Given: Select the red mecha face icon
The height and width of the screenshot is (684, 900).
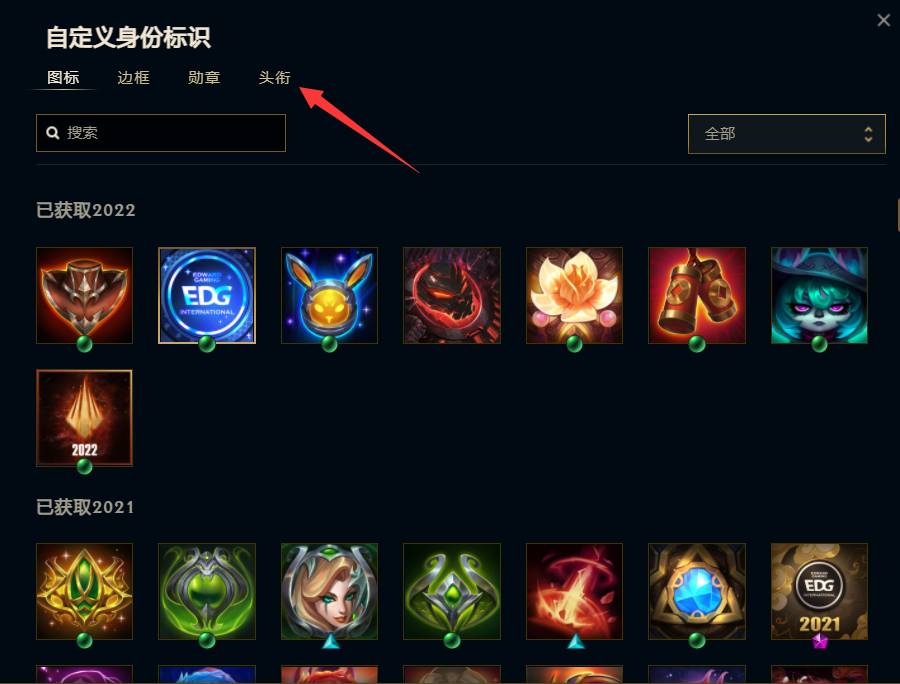Looking at the screenshot, I should click(x=452, y=296).
